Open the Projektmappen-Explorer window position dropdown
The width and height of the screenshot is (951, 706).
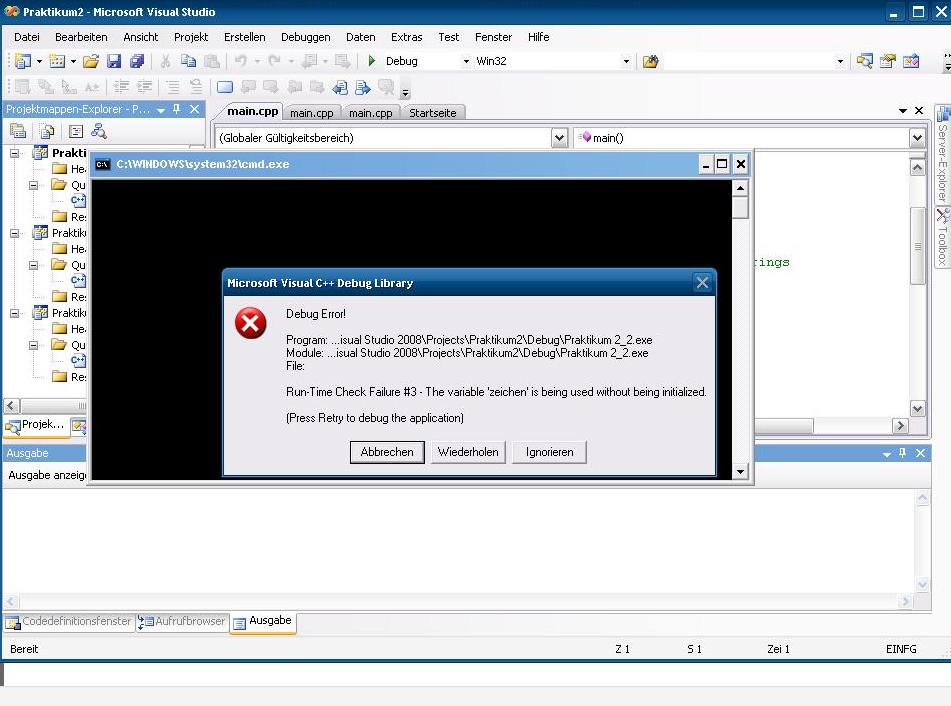[x=161, y=110]
